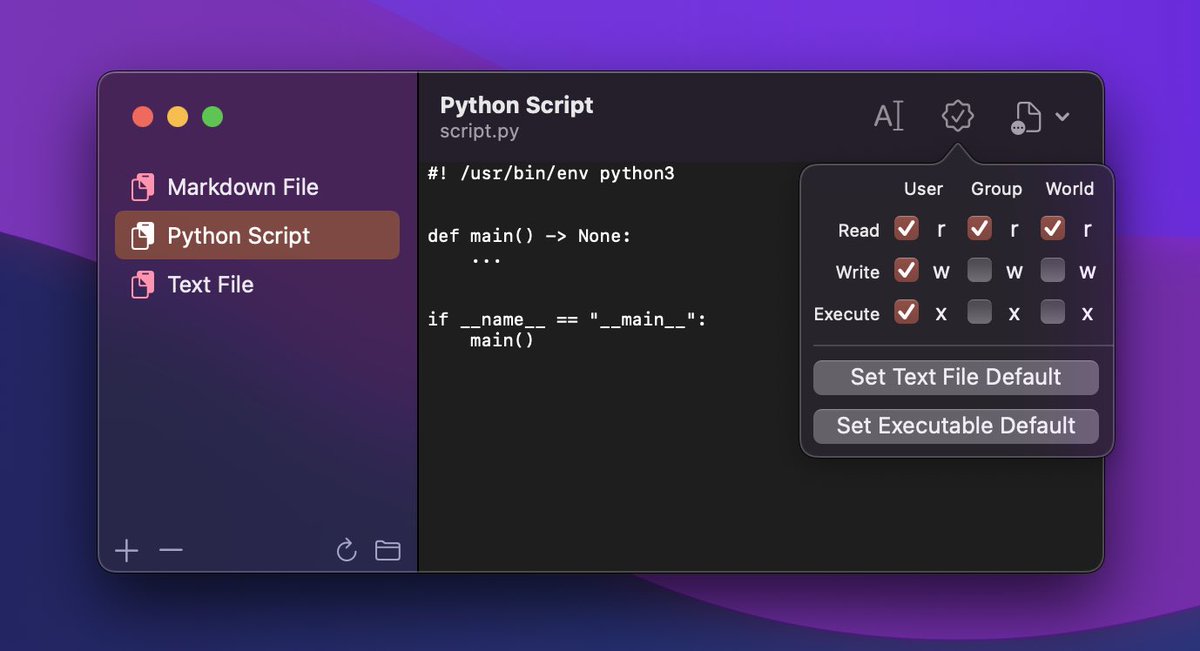Image resolution: width=1200 pixels, height=651 pixels.
Task: Minimize the window with the yellow button
Action: [178, 117]
